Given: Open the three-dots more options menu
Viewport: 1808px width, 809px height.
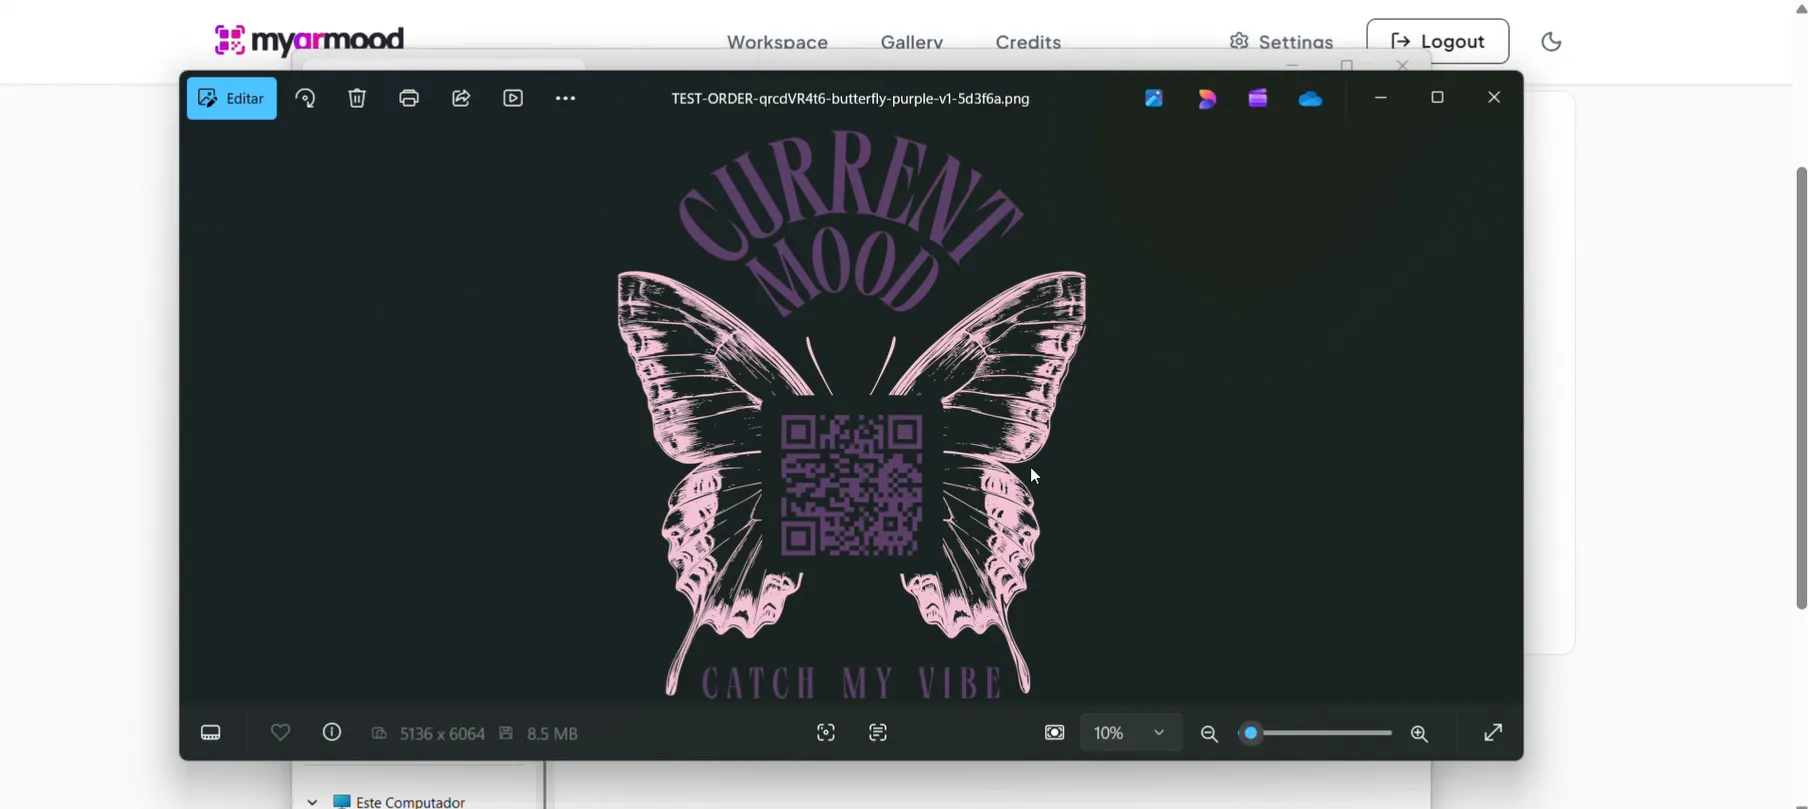Looking at the screenshot, I should pos(565,98).
